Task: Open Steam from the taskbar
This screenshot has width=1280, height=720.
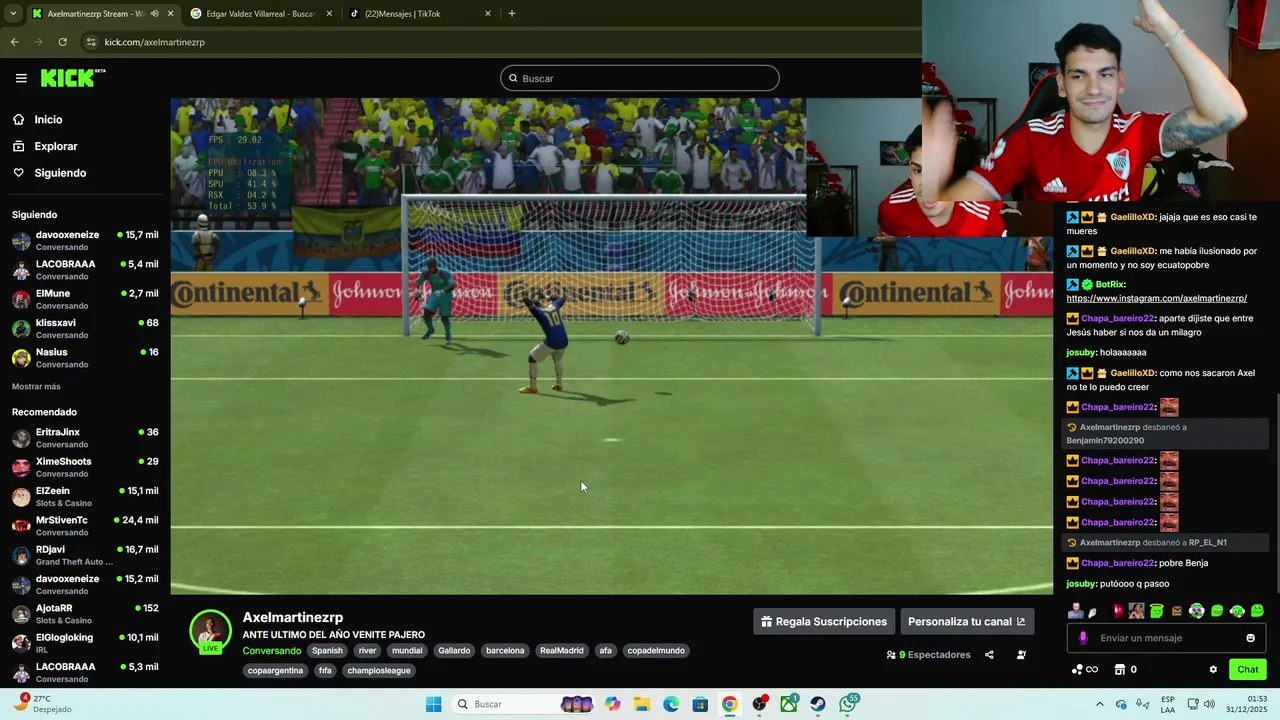Action: (x=818, y=704)
